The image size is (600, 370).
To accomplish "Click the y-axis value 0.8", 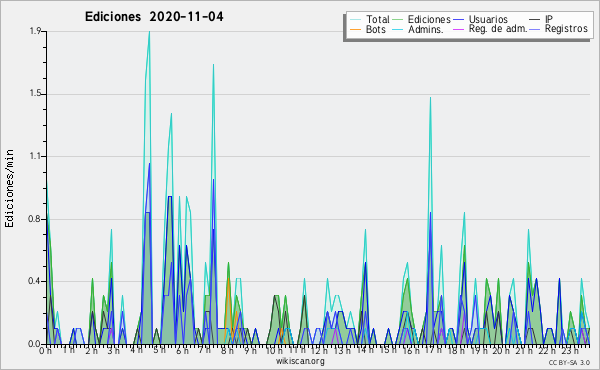I will (x=35, y=220).
